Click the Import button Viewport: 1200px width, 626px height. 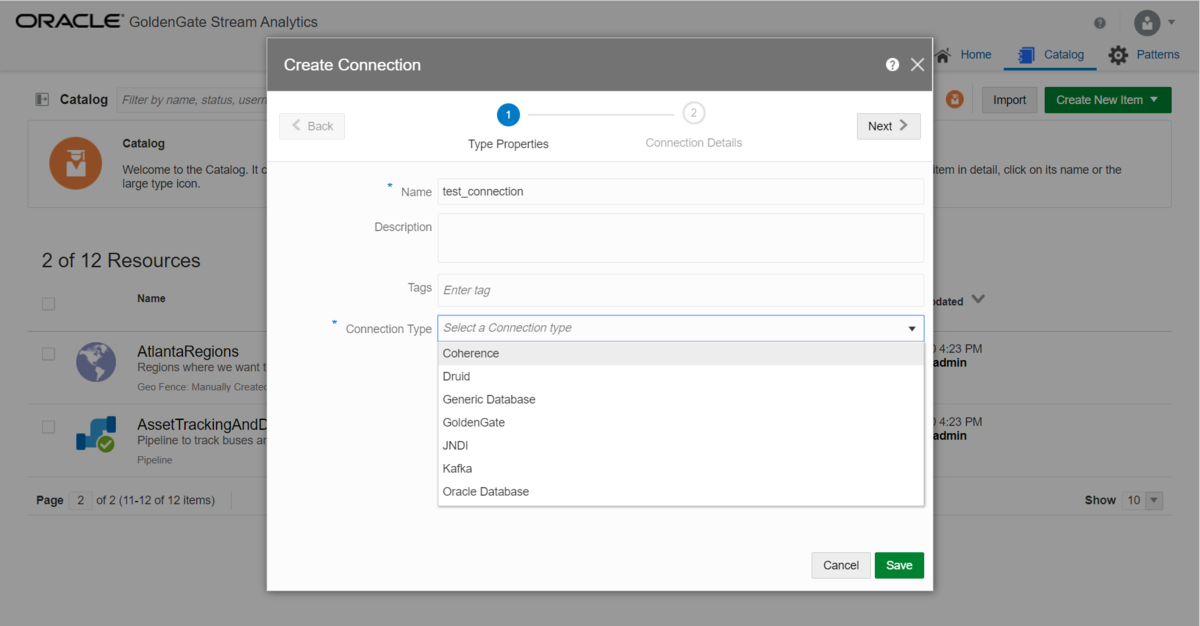point(1009,100)
